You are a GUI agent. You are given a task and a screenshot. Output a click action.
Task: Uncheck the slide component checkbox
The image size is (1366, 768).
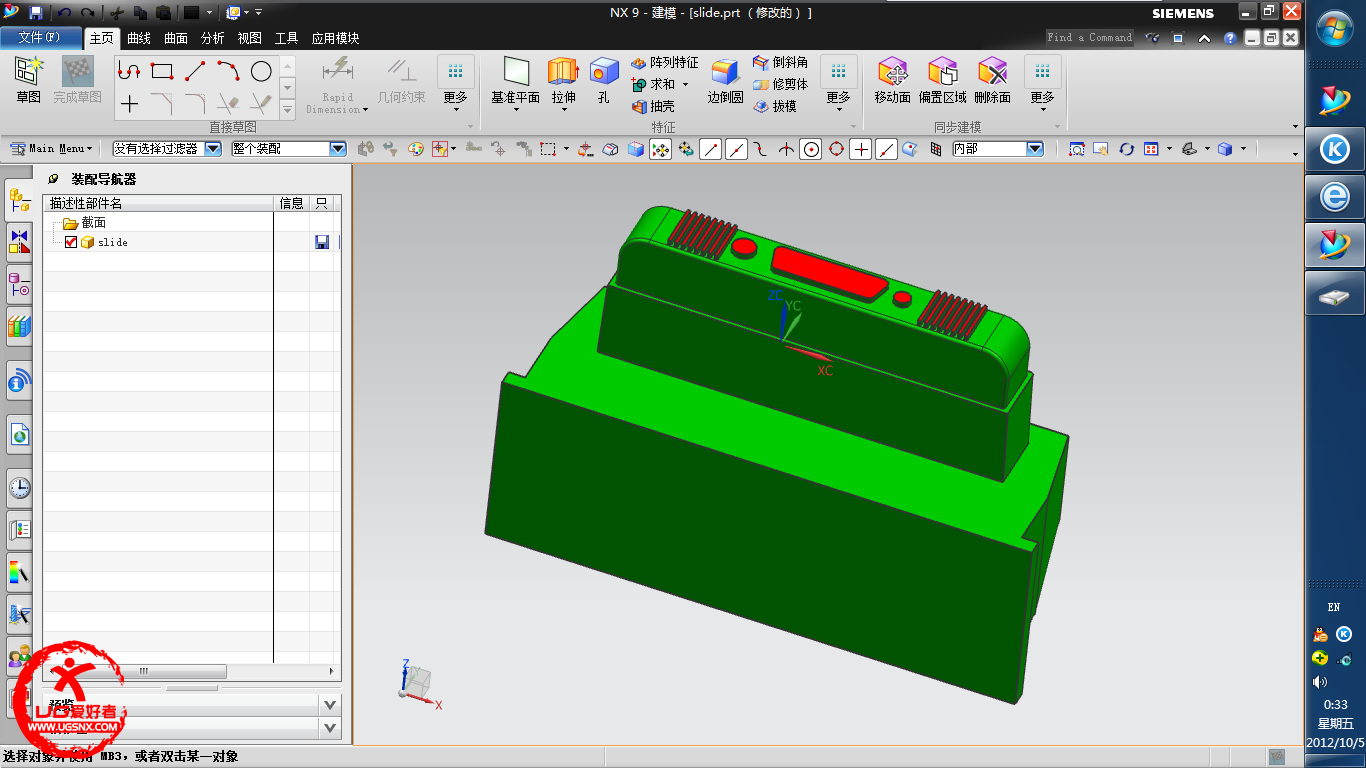click(70, 242)
